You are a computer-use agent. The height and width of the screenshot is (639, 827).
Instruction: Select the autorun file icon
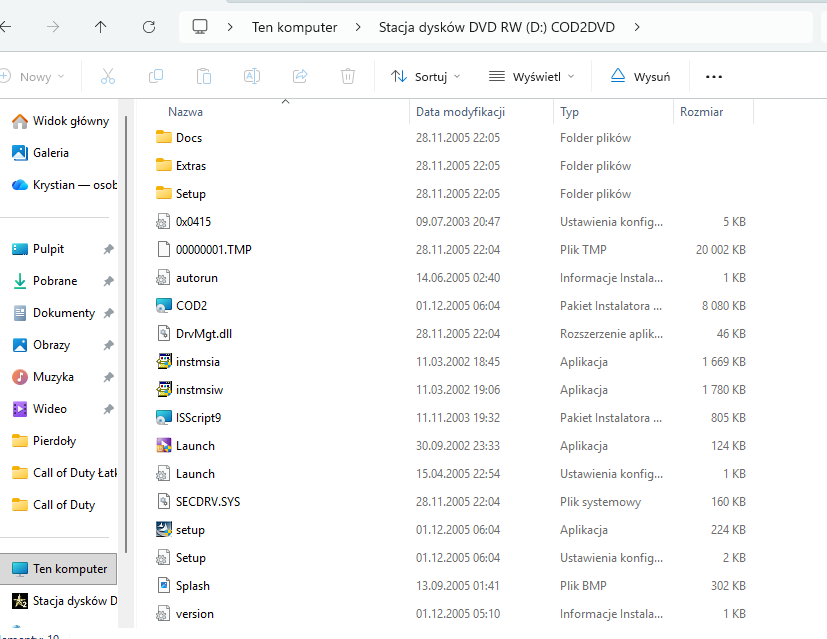(x=163, y=277)
